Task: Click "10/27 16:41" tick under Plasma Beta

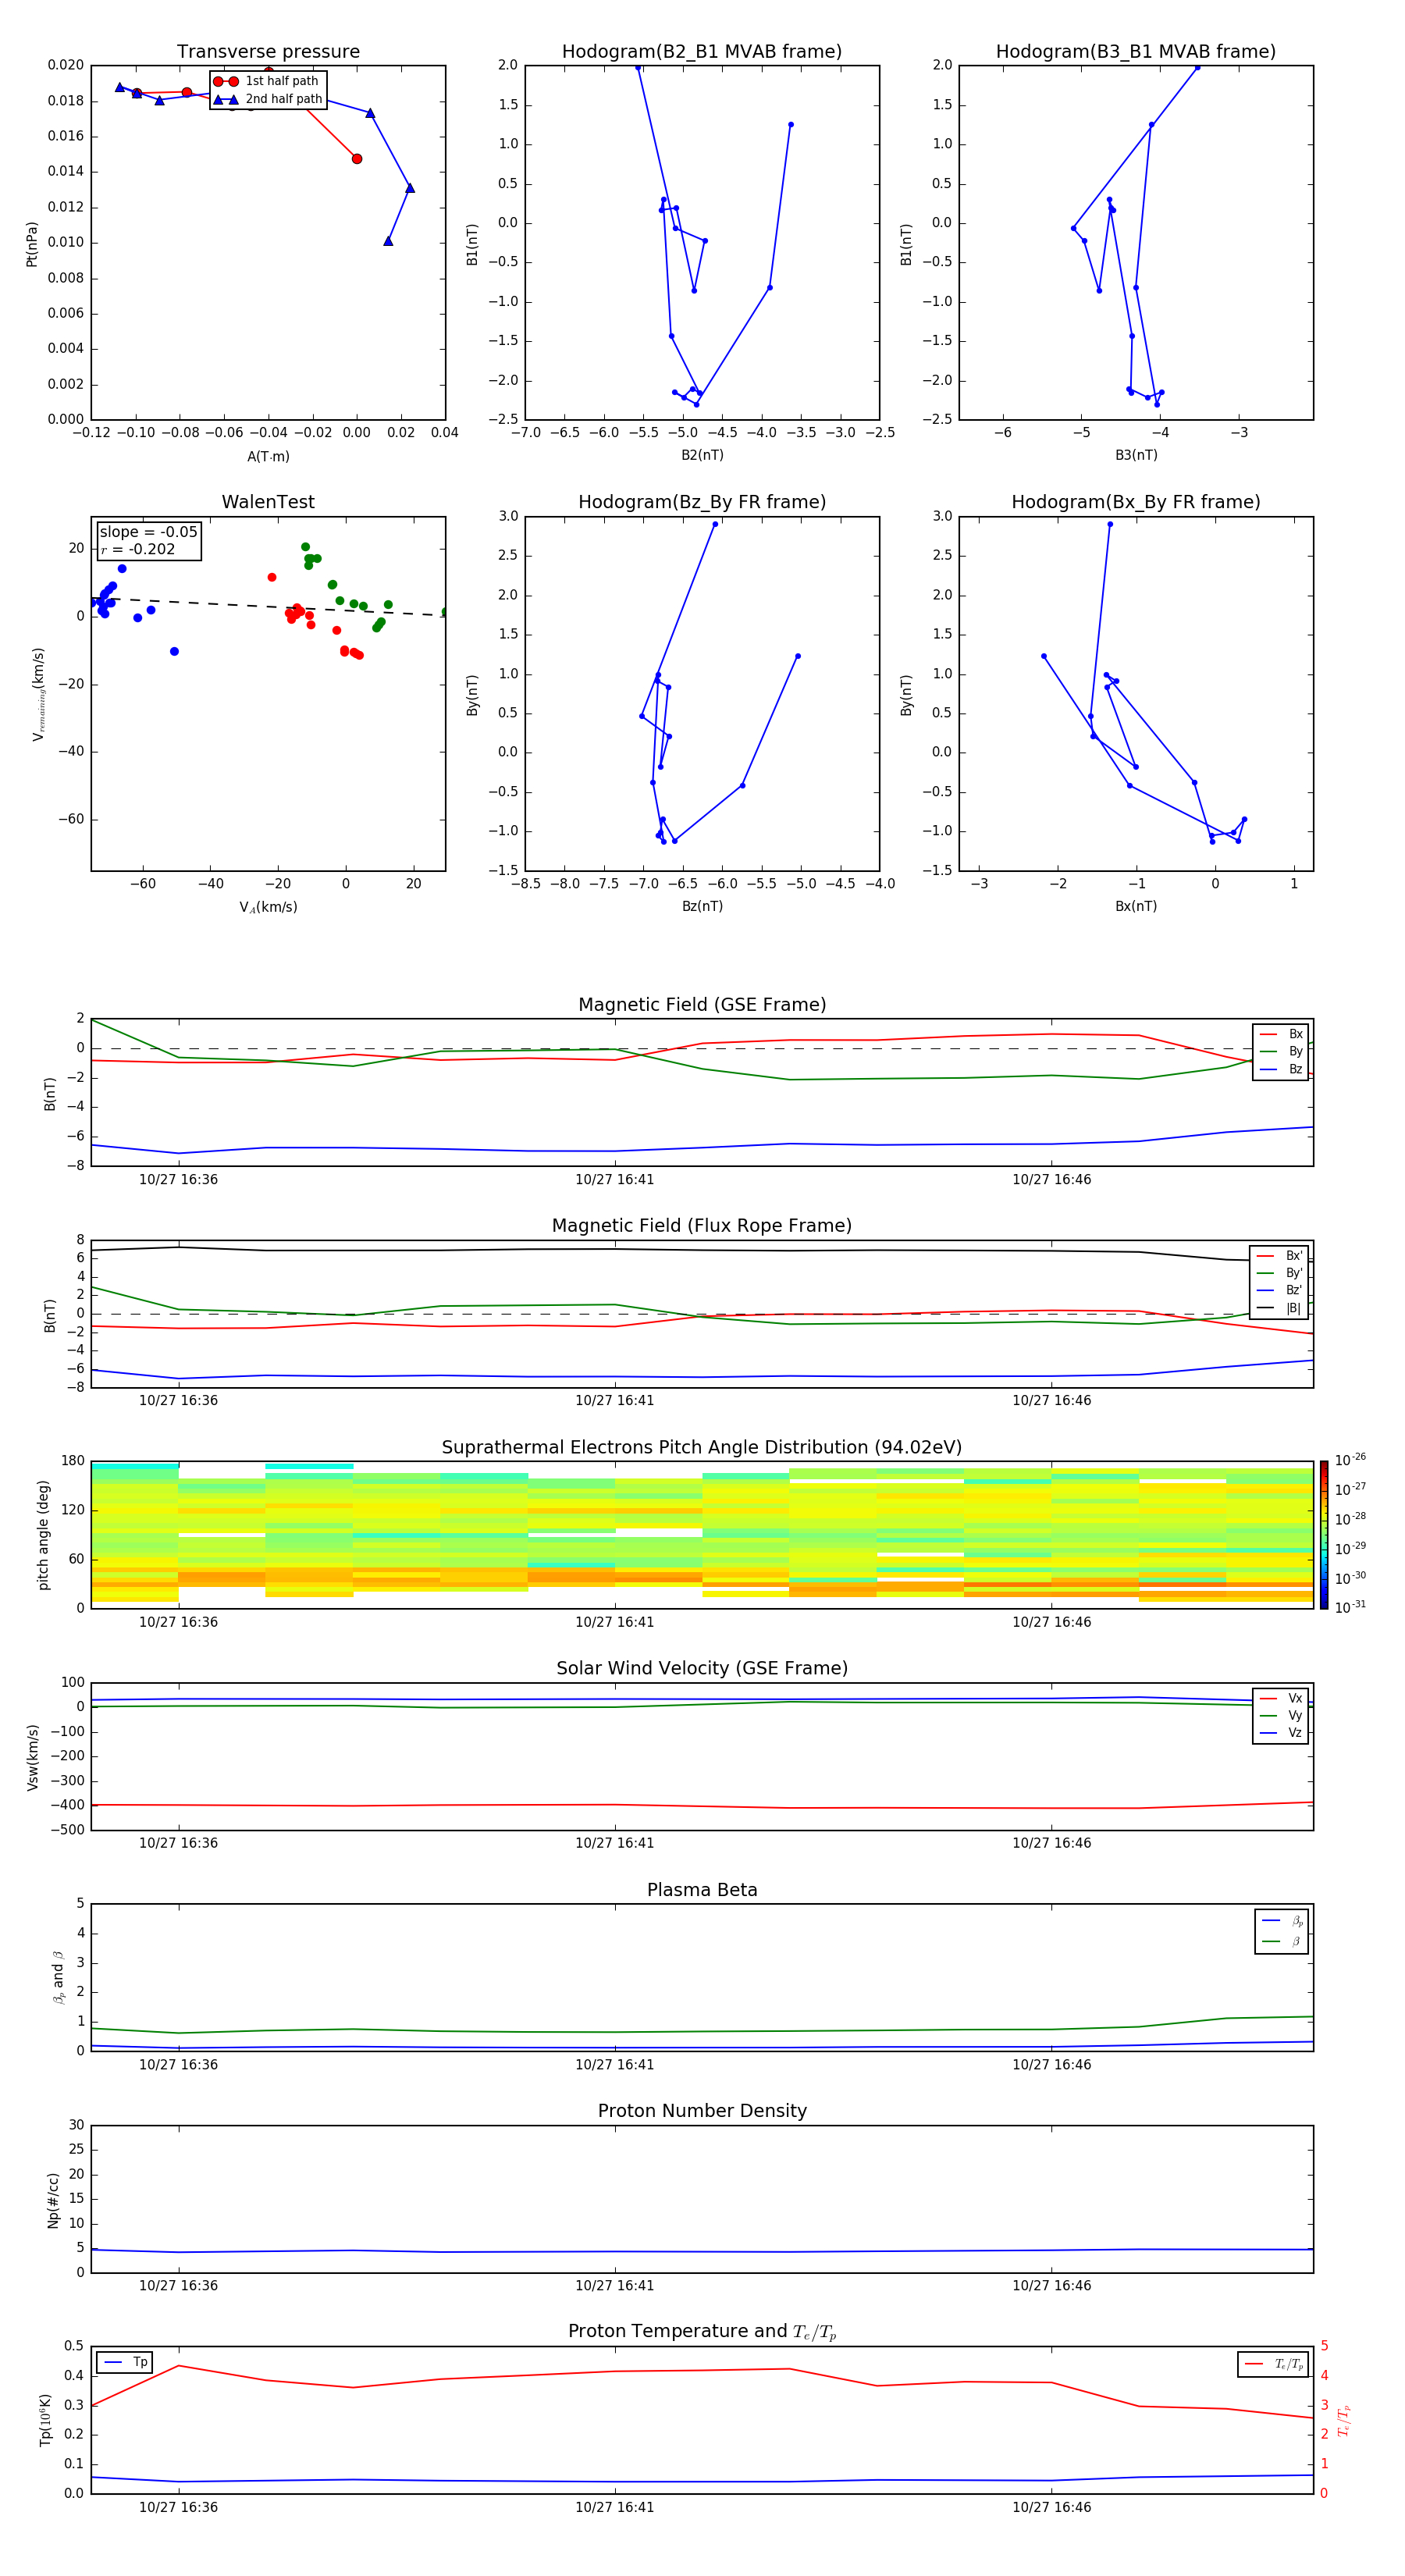Action: point(614,2064)
